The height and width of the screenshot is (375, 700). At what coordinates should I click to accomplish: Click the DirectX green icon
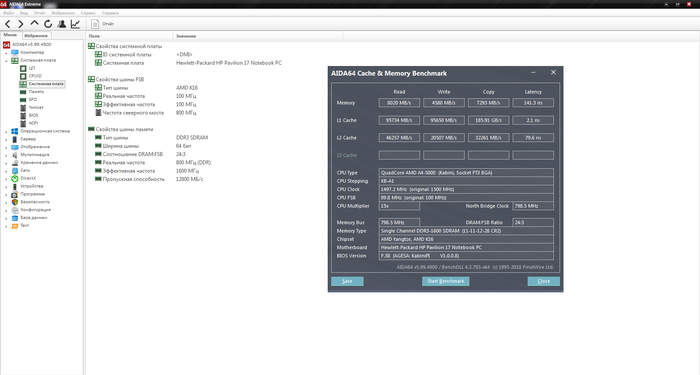click(x=15, y=178)
